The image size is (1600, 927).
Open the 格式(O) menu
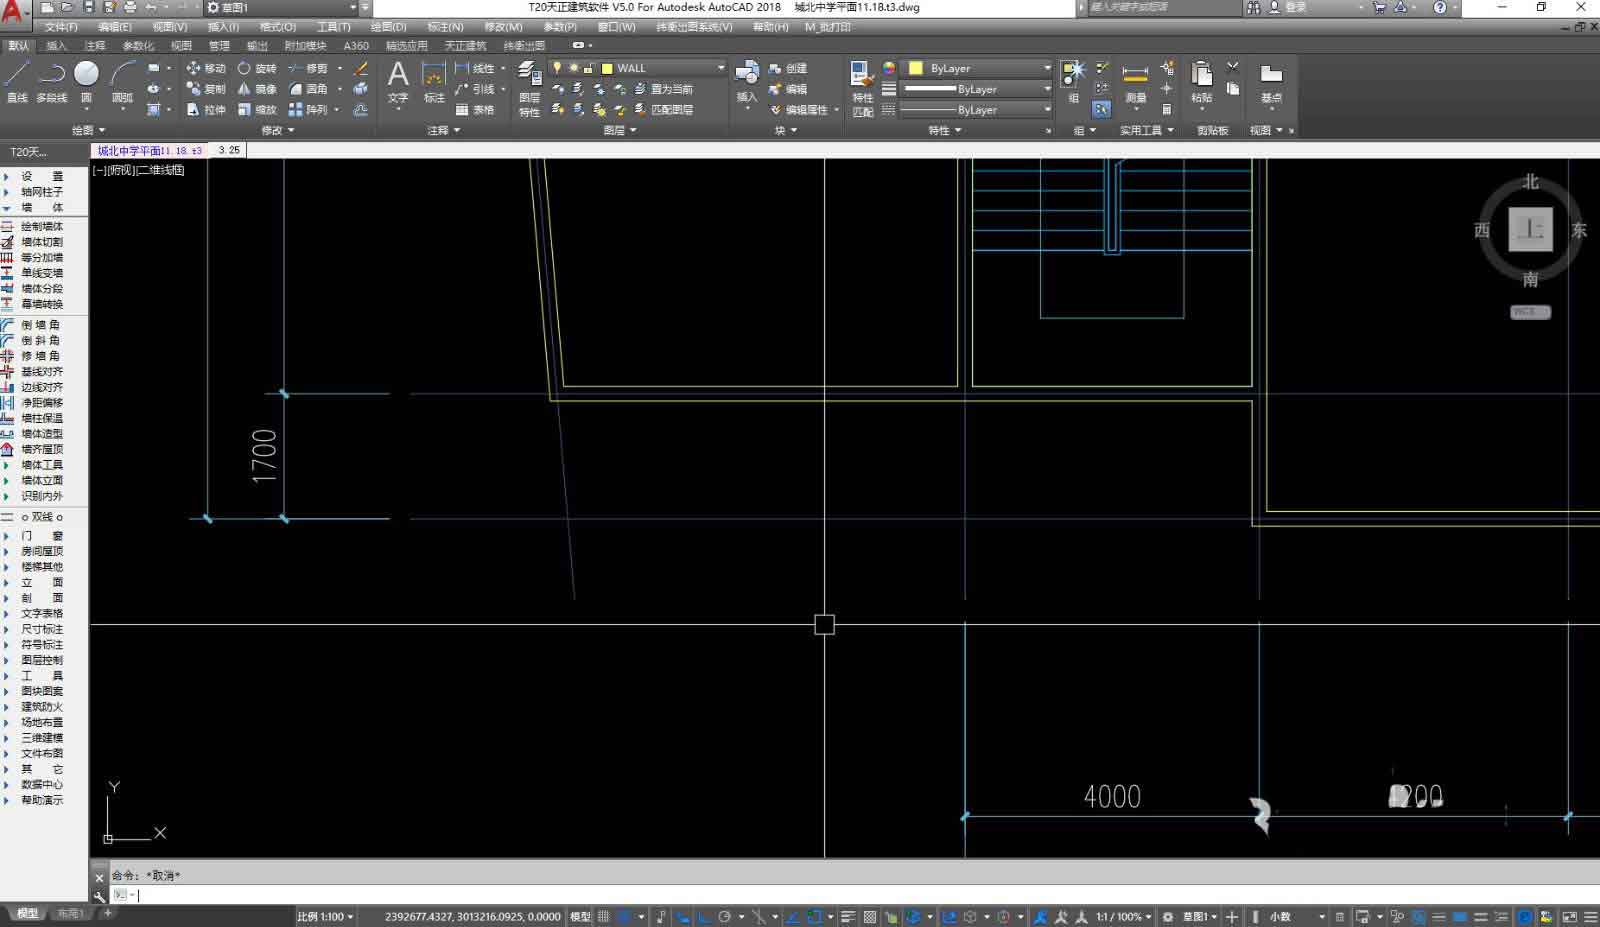point(277,27)
